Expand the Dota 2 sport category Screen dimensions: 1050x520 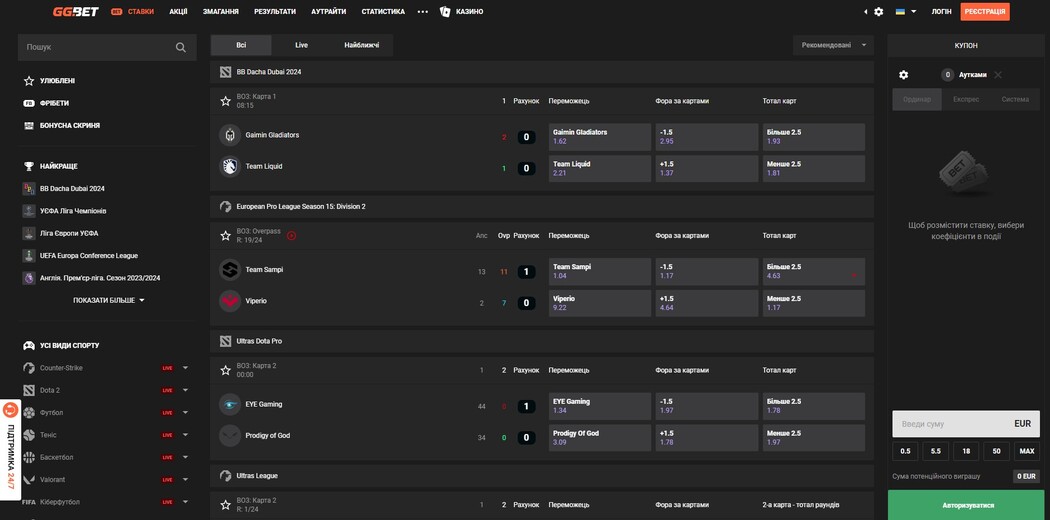(x=185, y=390)
